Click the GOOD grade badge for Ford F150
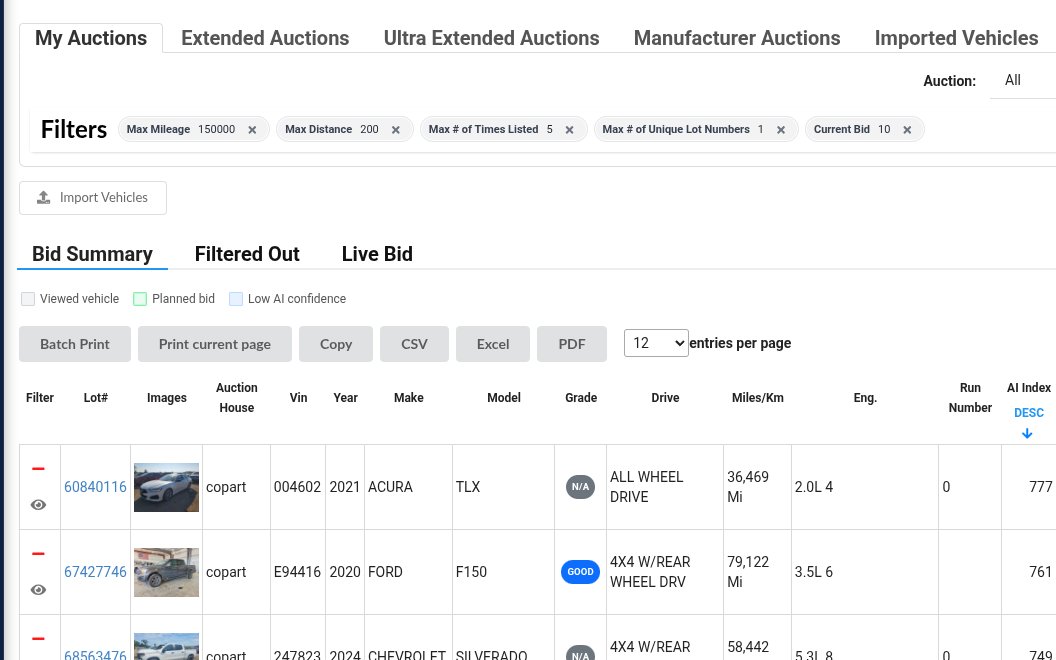Screen dimensions: 1056x660 click(580, 572)
